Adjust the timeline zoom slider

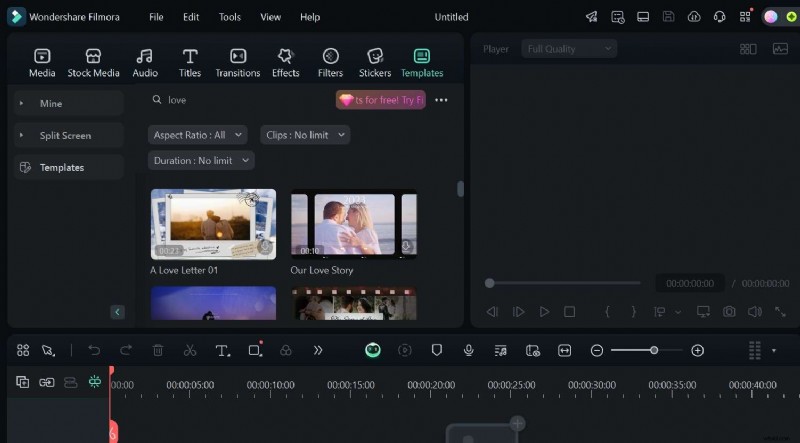coord(653,351)
